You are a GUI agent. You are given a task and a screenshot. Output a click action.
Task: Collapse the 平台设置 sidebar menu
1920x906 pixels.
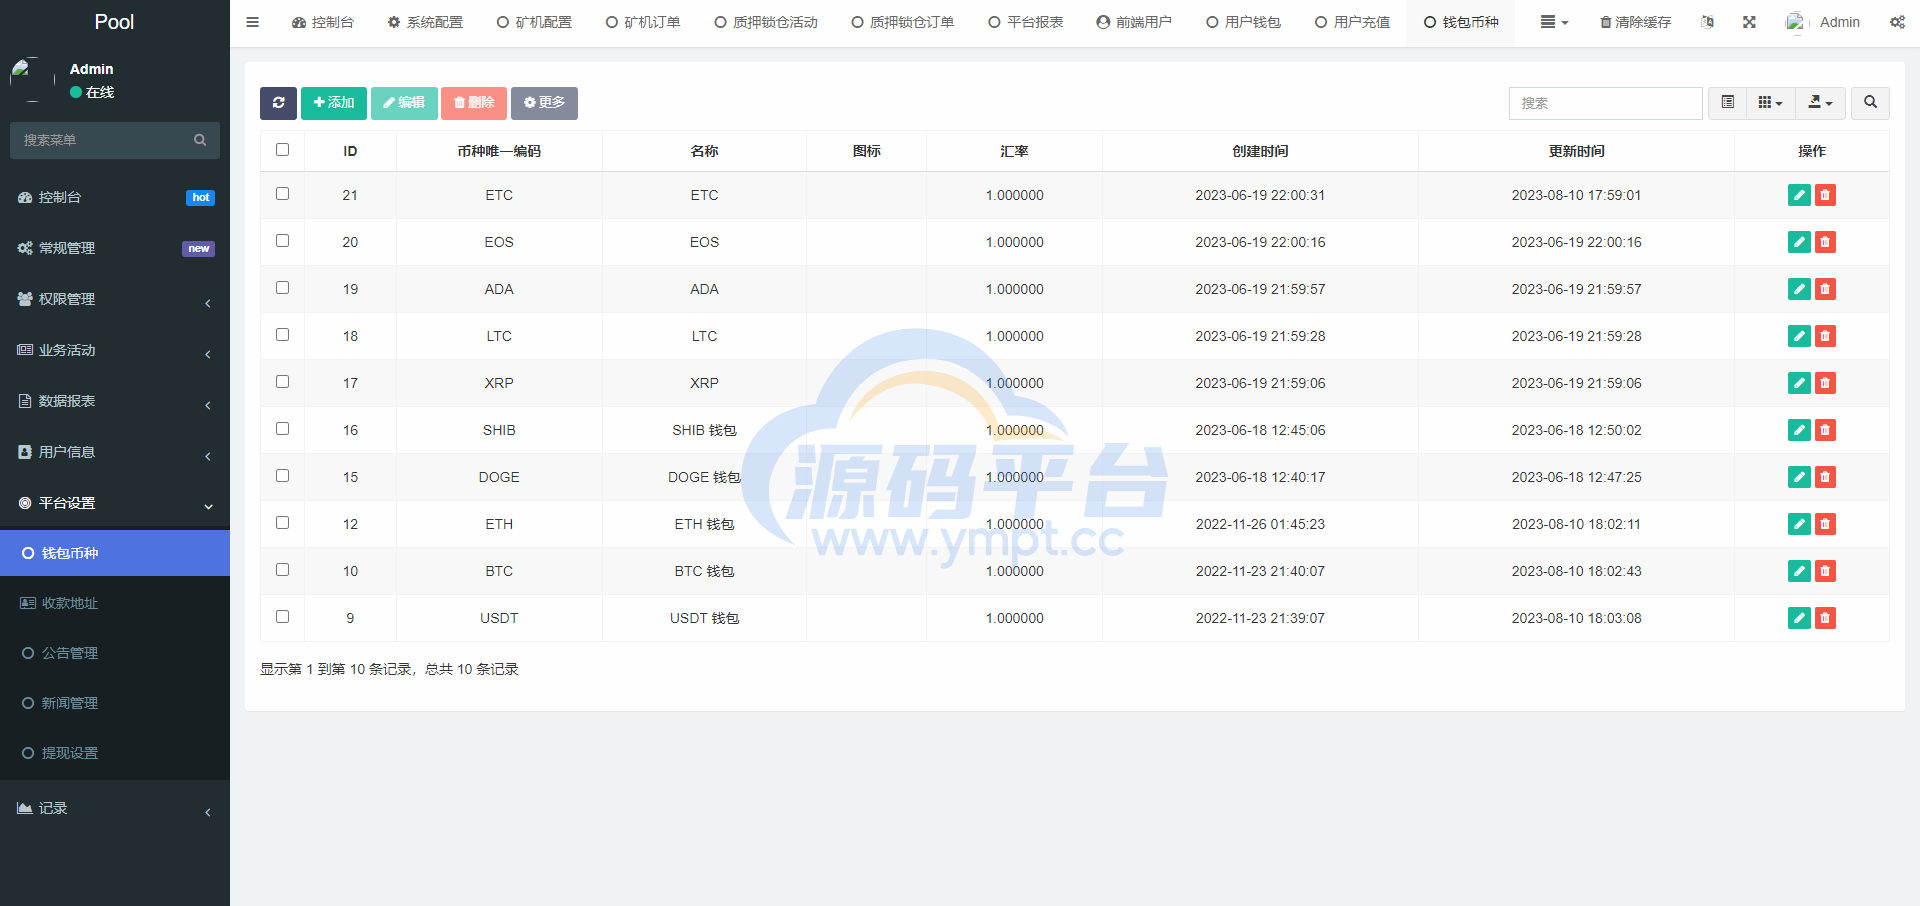pos(115,503)
